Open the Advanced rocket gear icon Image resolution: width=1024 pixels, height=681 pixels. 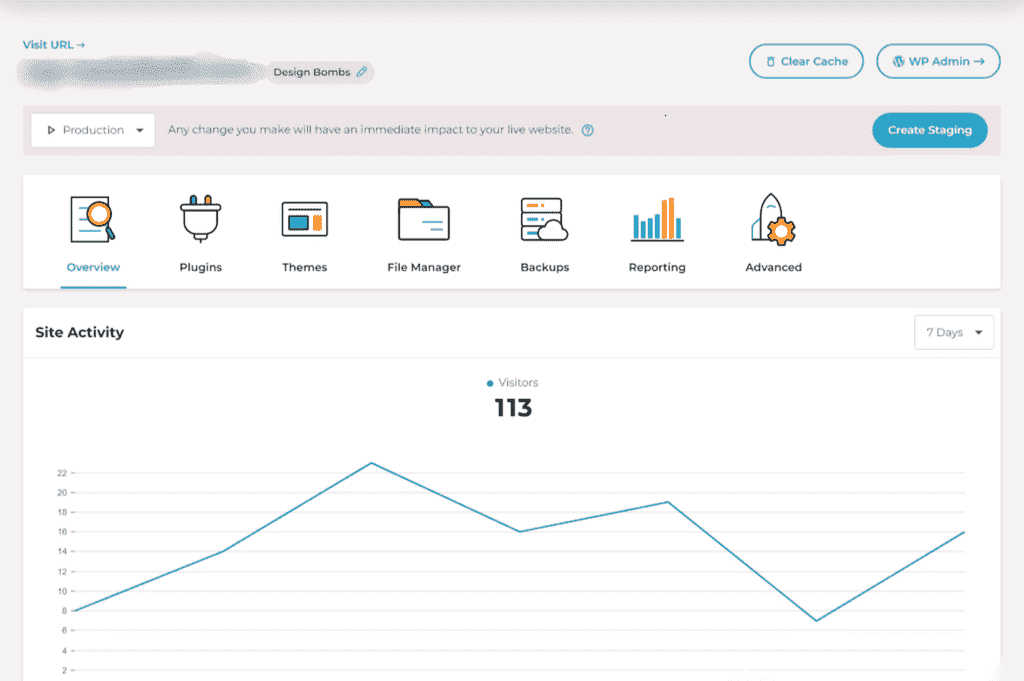pos(773,219)
